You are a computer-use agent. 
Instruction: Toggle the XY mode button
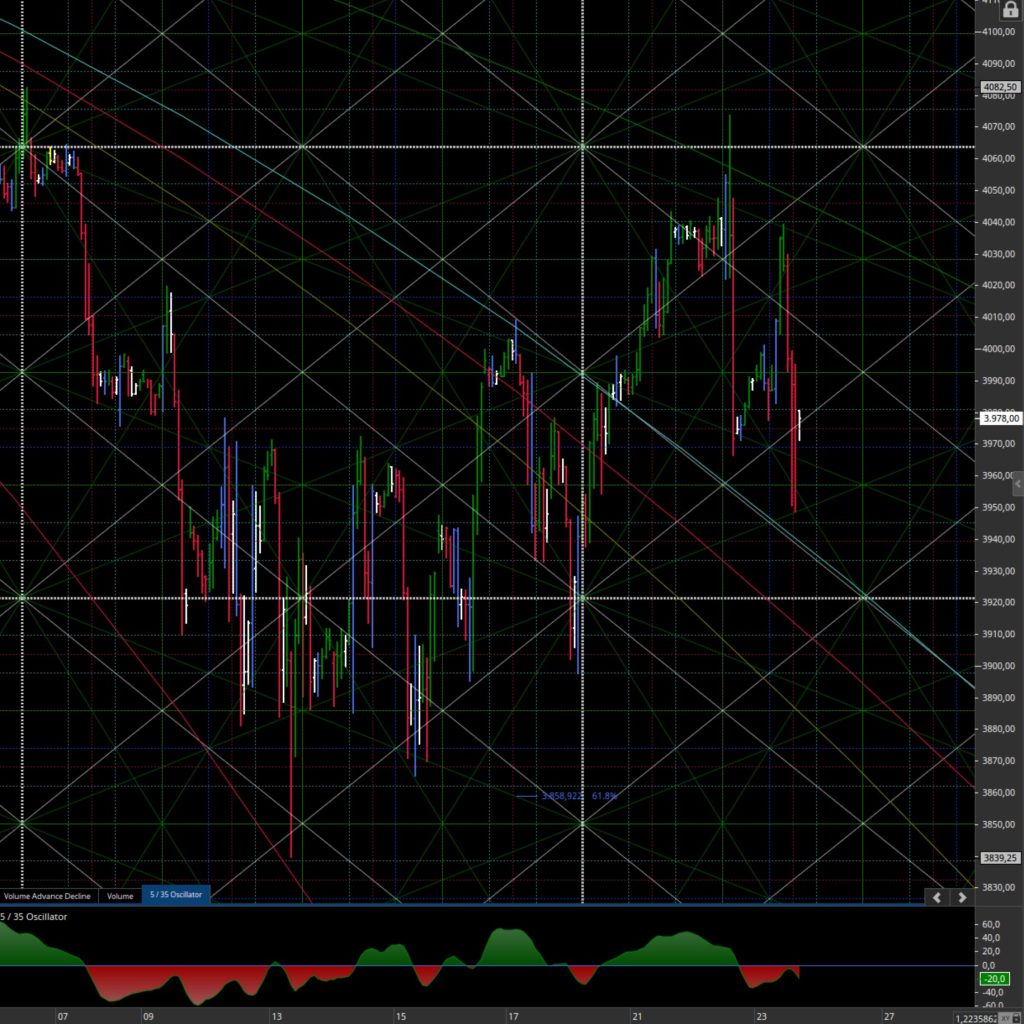[x=1004, y=1018]
